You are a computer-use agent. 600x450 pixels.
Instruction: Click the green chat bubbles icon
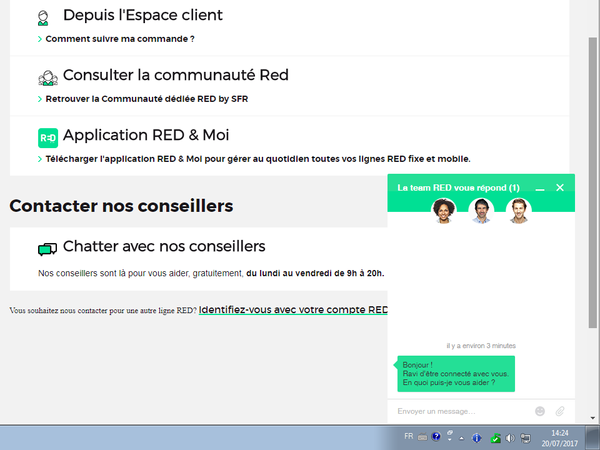coord(47,249)
